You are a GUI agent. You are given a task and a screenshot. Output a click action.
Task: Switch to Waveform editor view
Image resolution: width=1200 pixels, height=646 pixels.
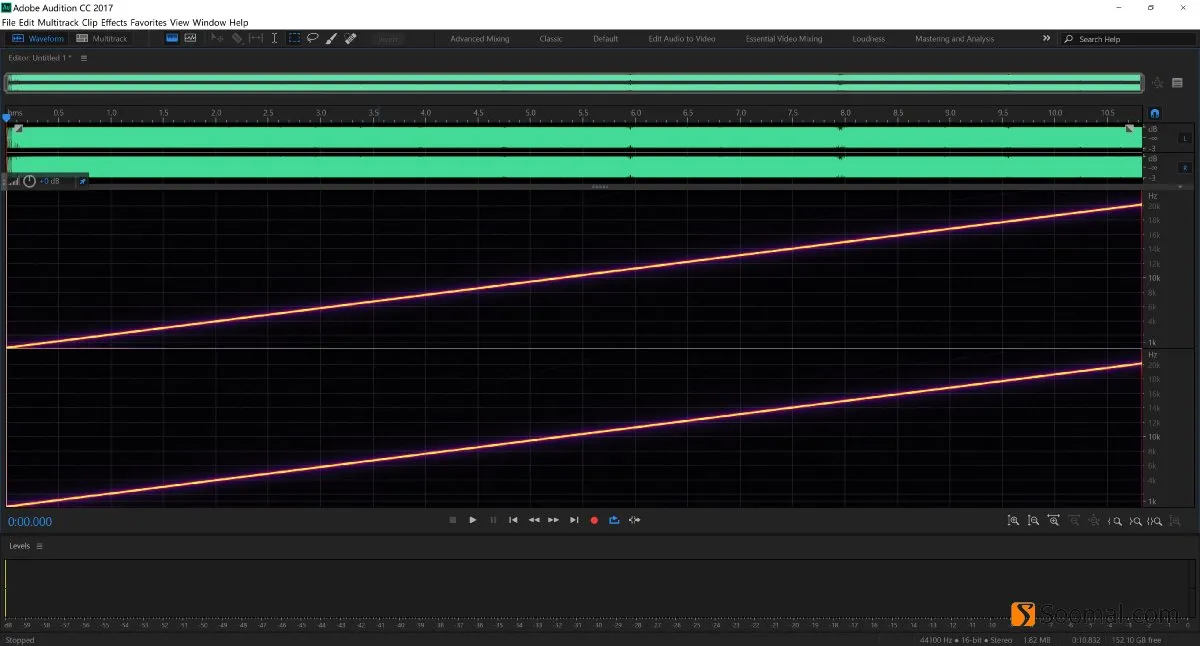(x=38, y=39)
